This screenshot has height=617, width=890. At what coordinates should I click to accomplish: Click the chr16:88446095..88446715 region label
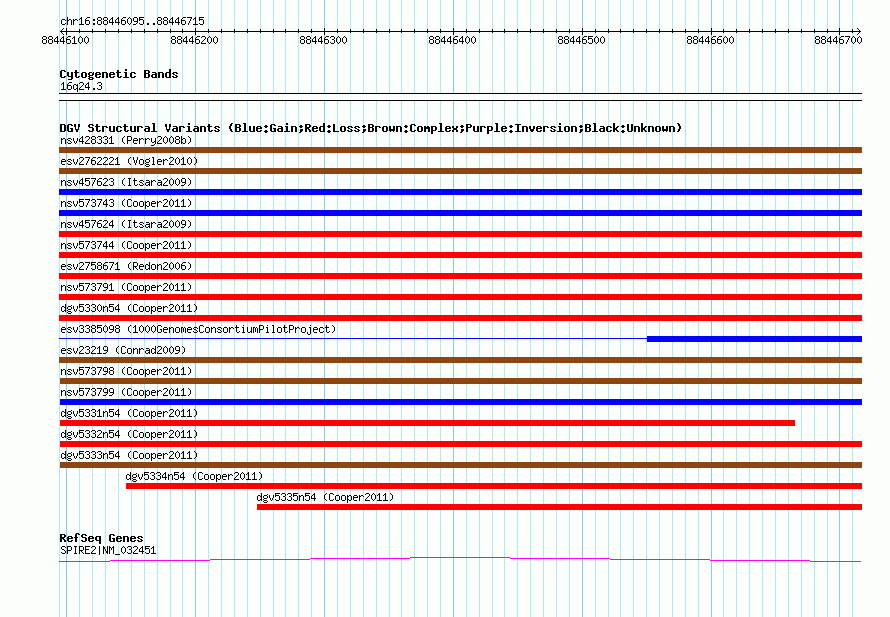point(132,21)
